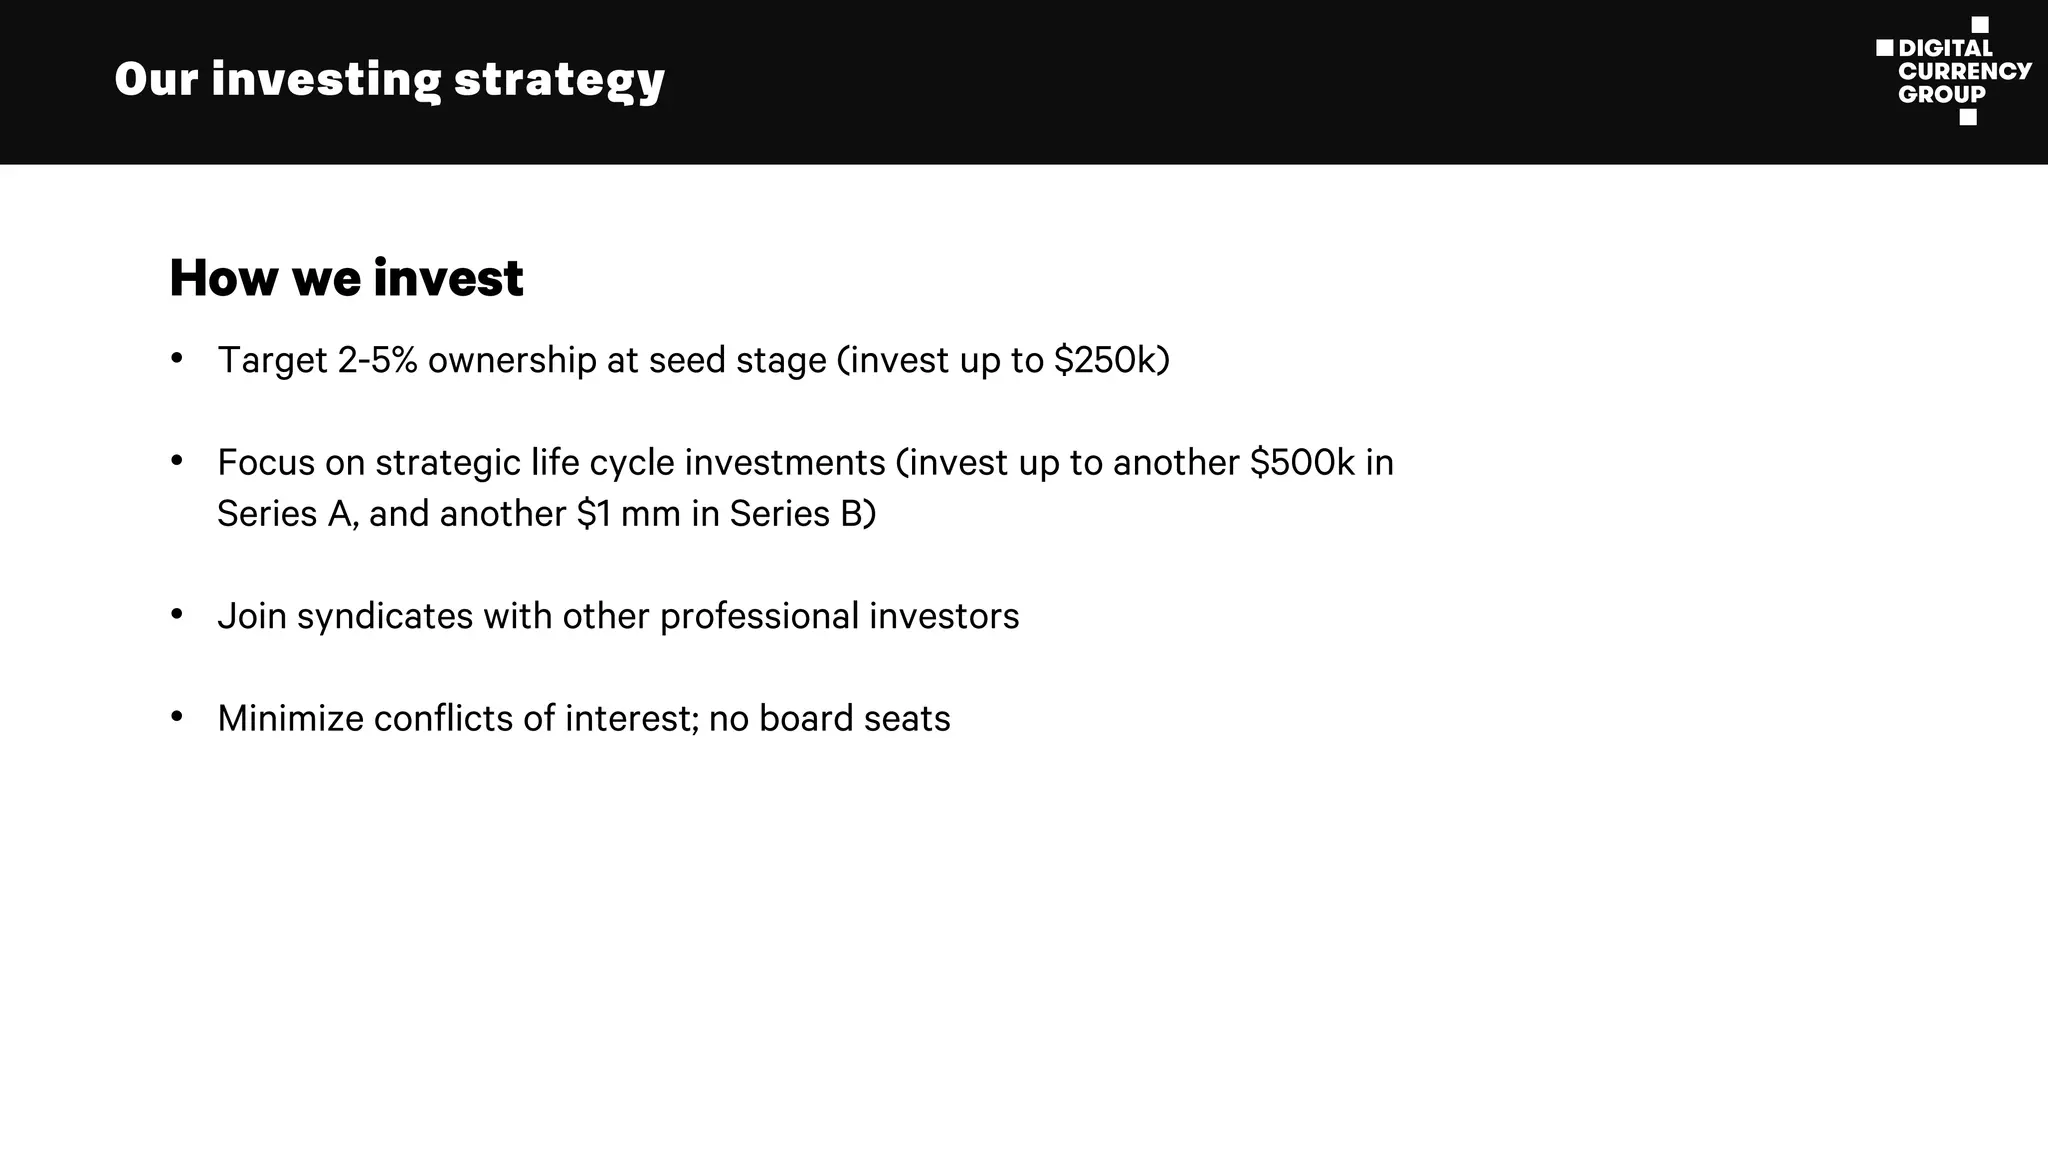Click the bullet dot beside 'Join syndicates'
Viewport: 2048px width, 1152px height.
pyautogui.click(x=177, y=614)
